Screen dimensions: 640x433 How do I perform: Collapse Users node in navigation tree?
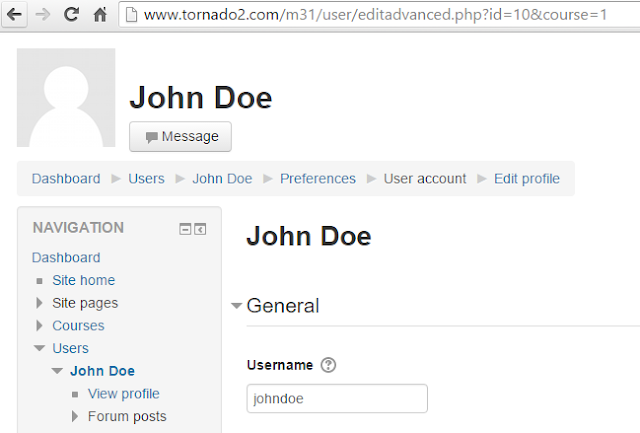click(39, 349)
